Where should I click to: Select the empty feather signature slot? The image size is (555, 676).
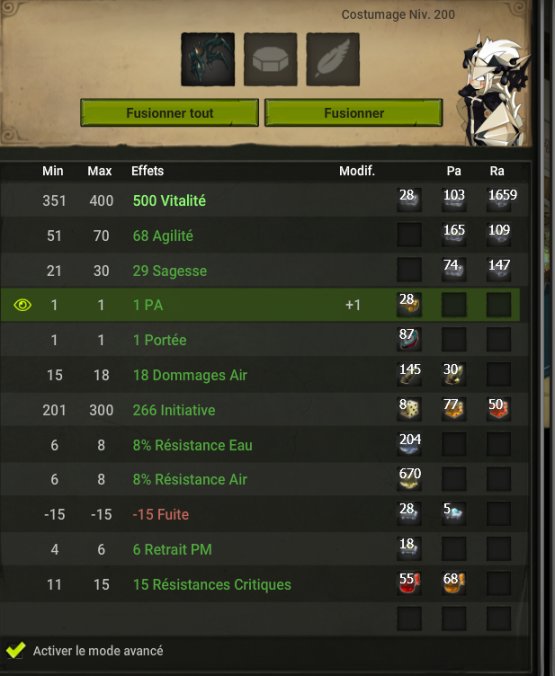(333, 59)
